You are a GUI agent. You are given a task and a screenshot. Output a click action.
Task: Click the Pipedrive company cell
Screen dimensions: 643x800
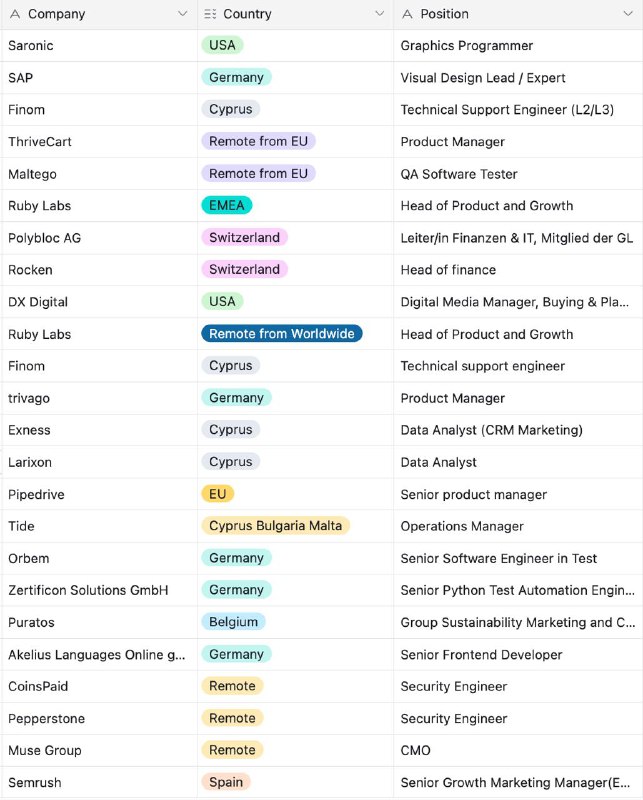click(99, 494)
